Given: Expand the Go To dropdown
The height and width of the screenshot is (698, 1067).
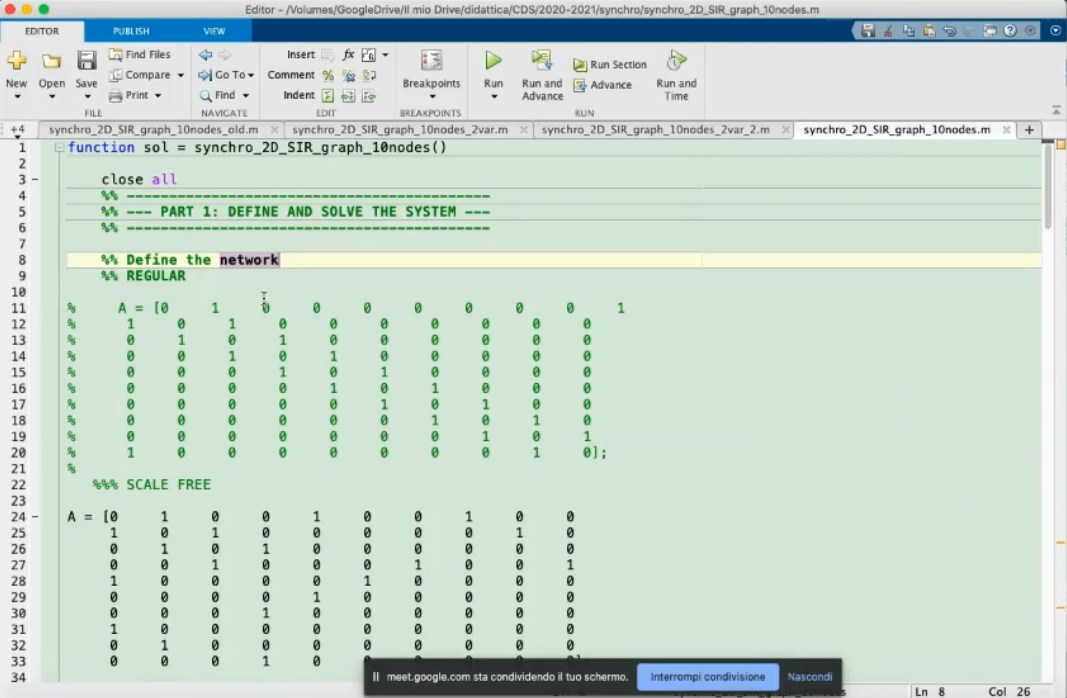Looking at the screenshot, I should [250, 75].
